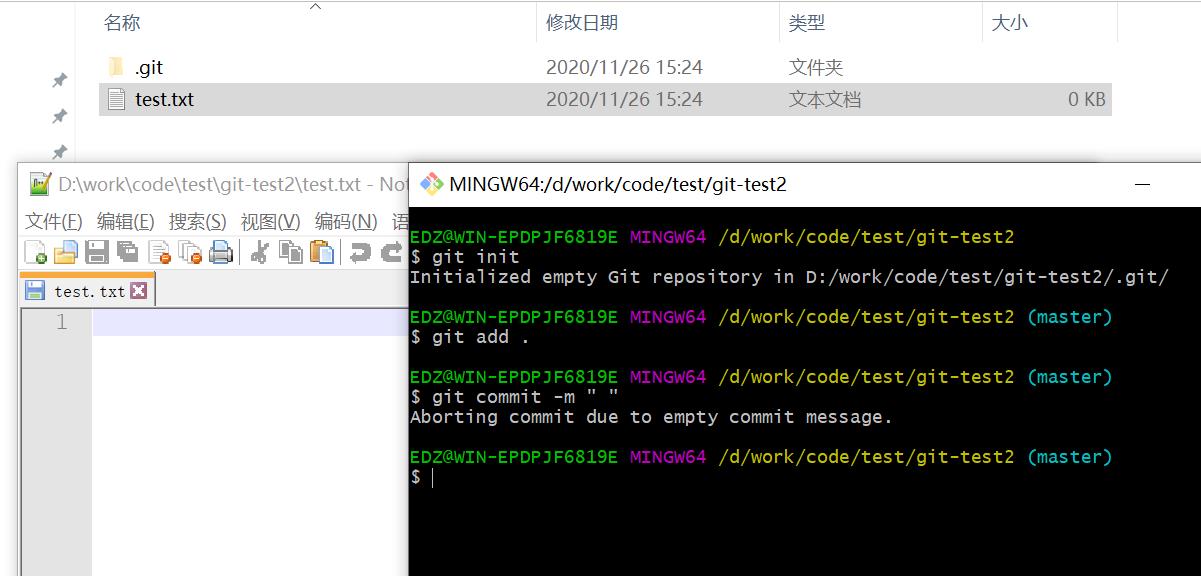Click the middle pin icon in Explorer sidebar
The image size is (1201, 576).
(59, 116)
